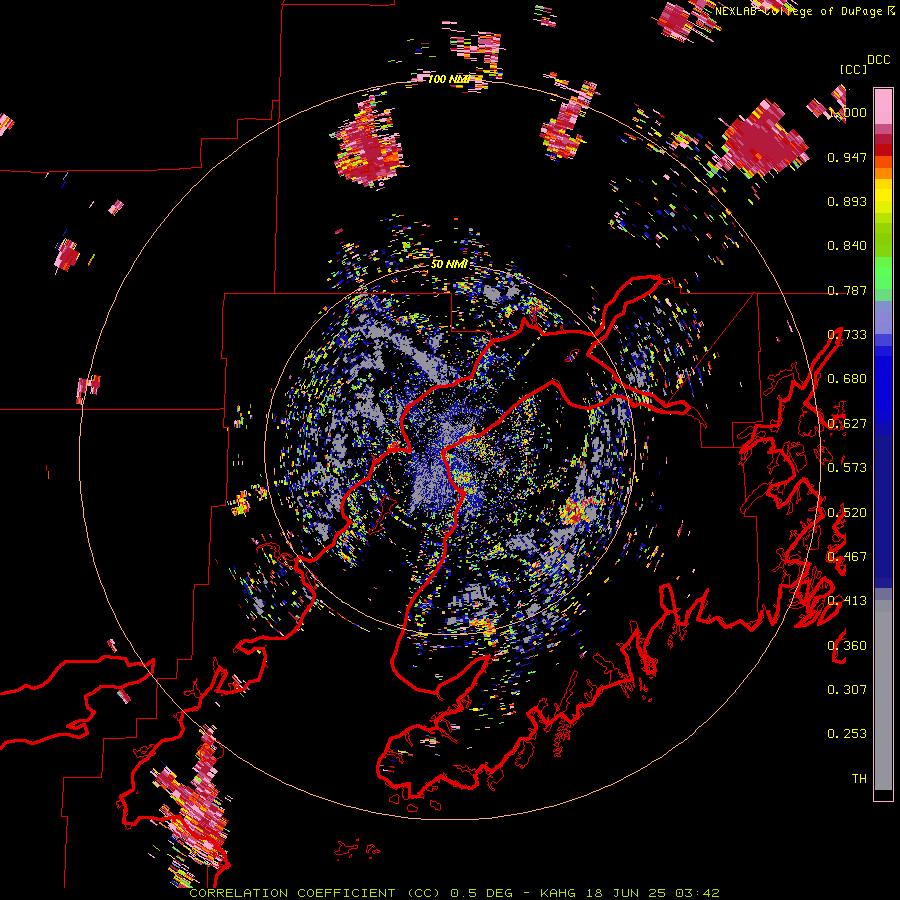
Task: Select the 0.893 legend value
Action: tap(847, 201)
